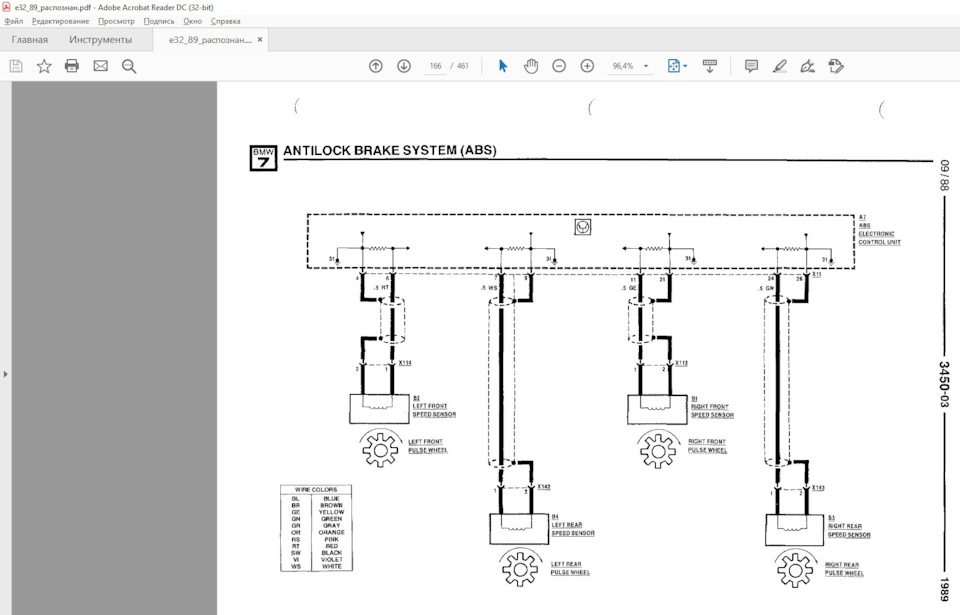Click the Save file icon
Screen dimensions: 960x615
point(16,66)
